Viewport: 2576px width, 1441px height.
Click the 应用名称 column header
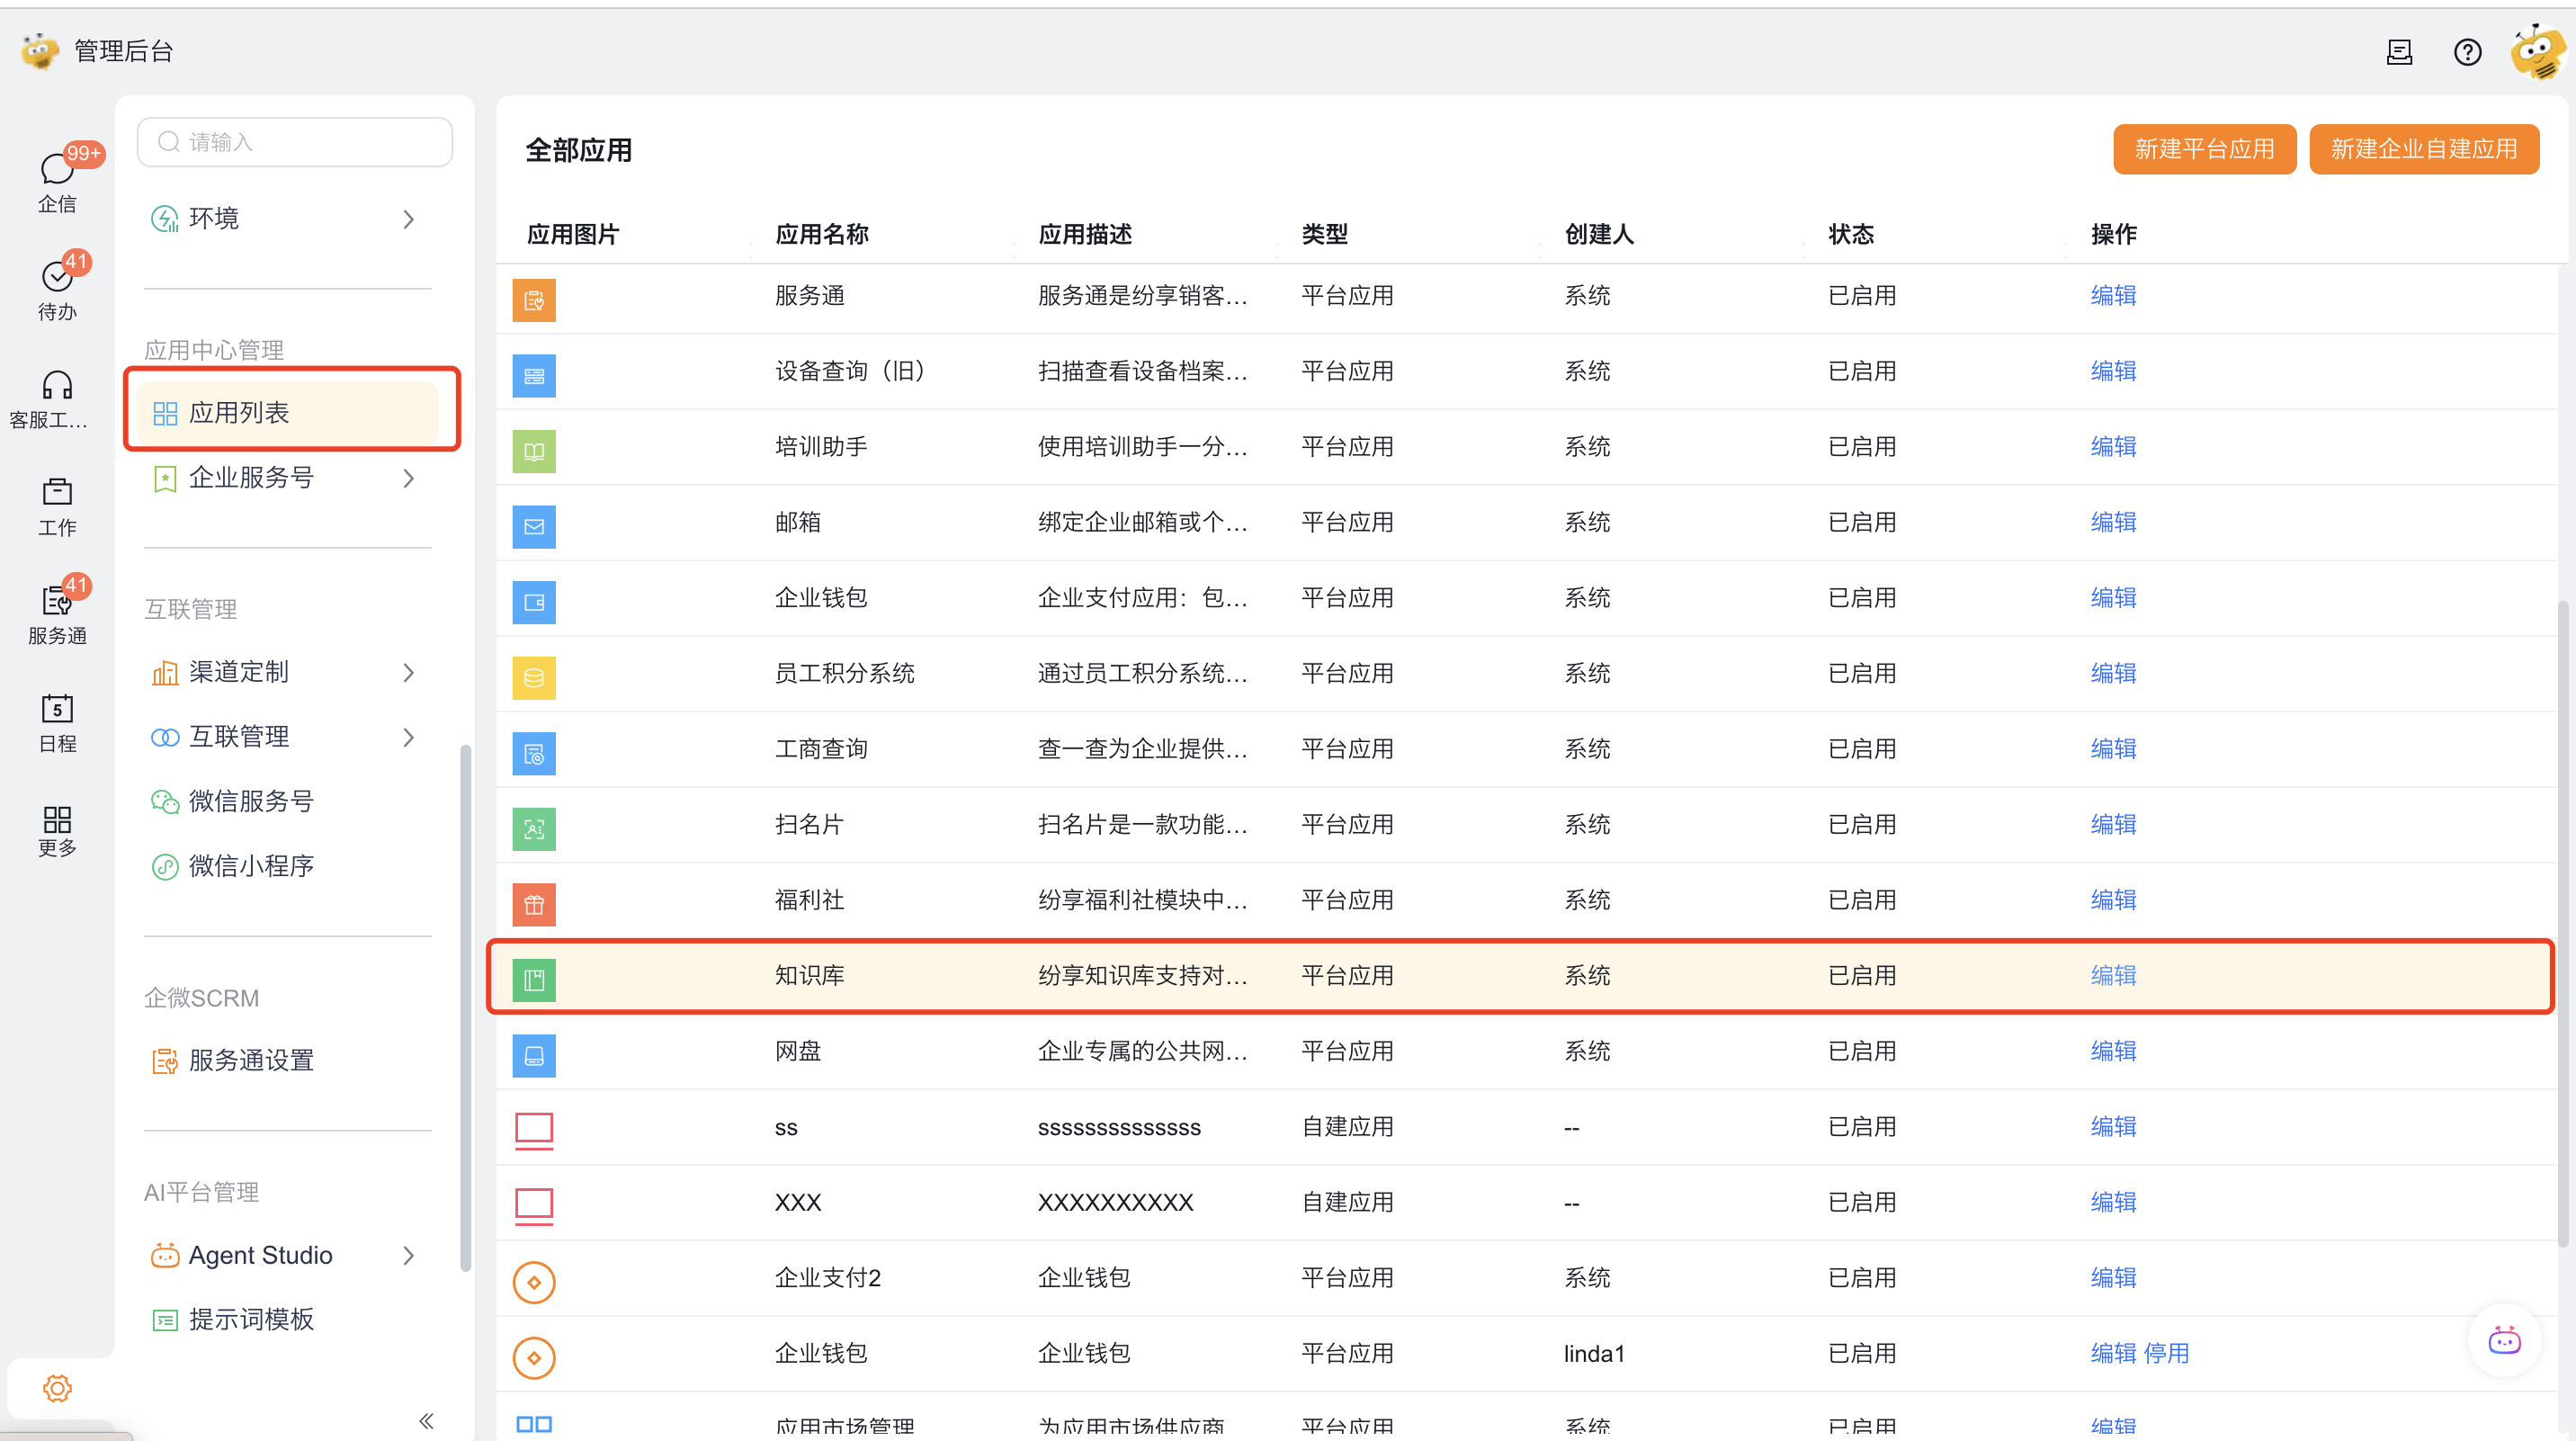(x=821, y=234)
